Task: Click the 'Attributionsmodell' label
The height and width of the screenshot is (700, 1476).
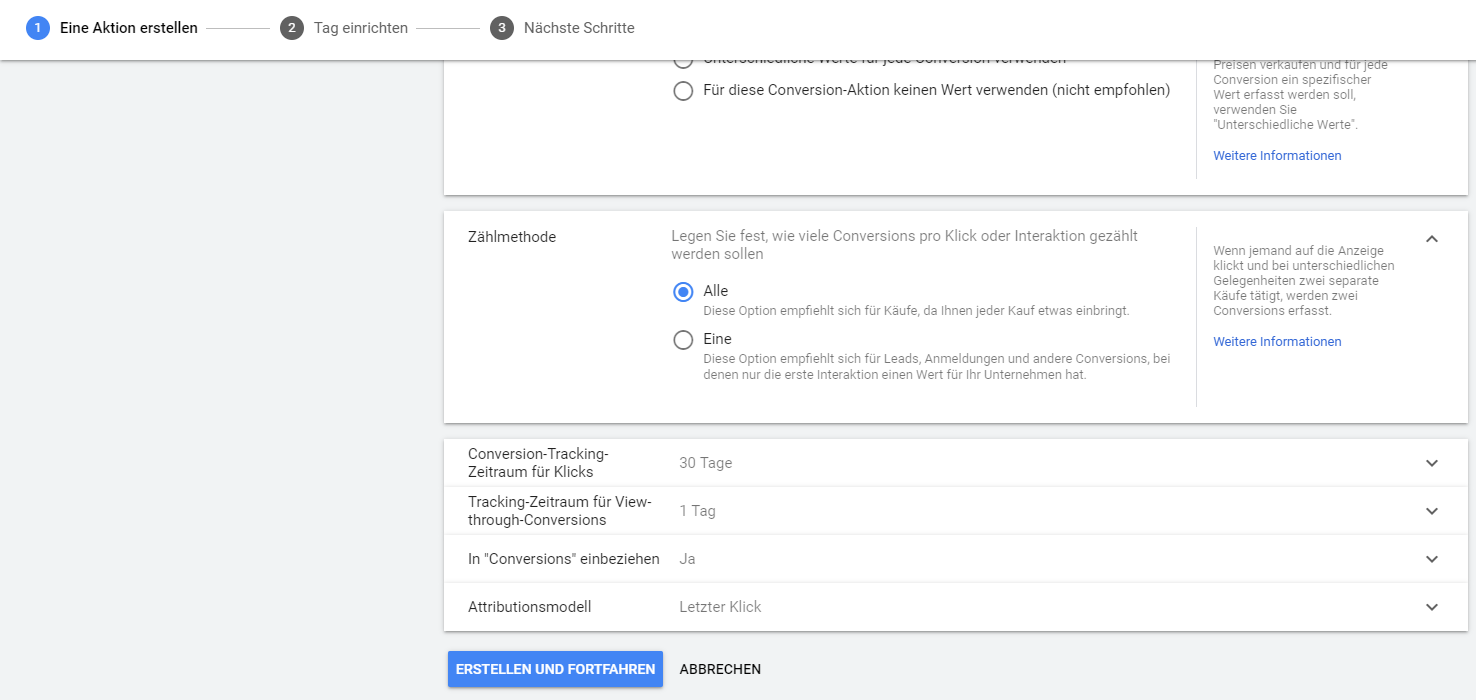Action: [530, 607]
